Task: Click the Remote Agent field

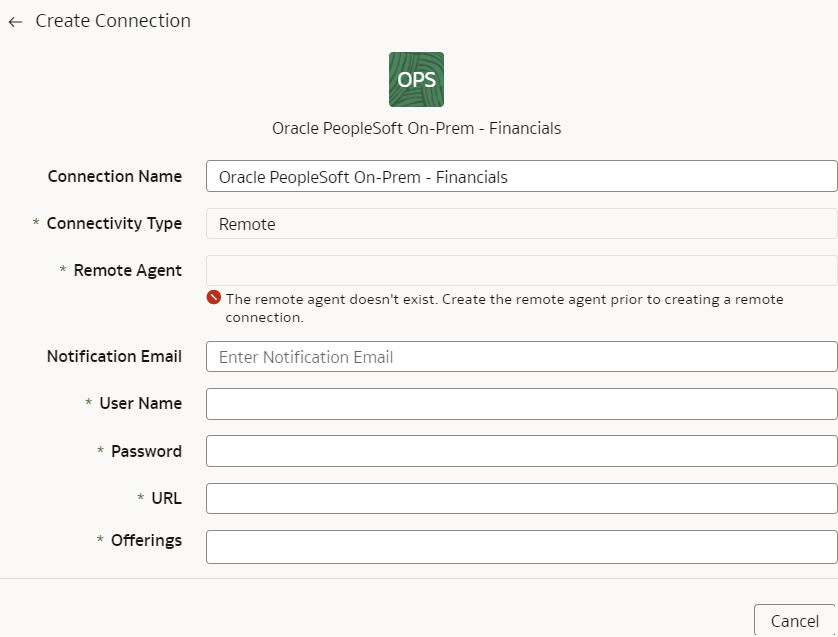Action: [x=520, y=270]
